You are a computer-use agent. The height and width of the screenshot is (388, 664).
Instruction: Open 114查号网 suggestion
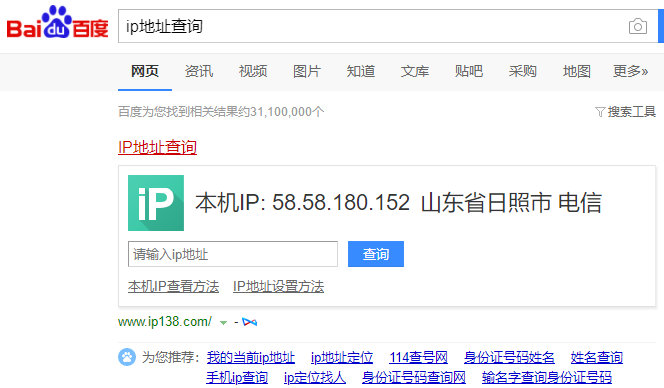(418, 358)
